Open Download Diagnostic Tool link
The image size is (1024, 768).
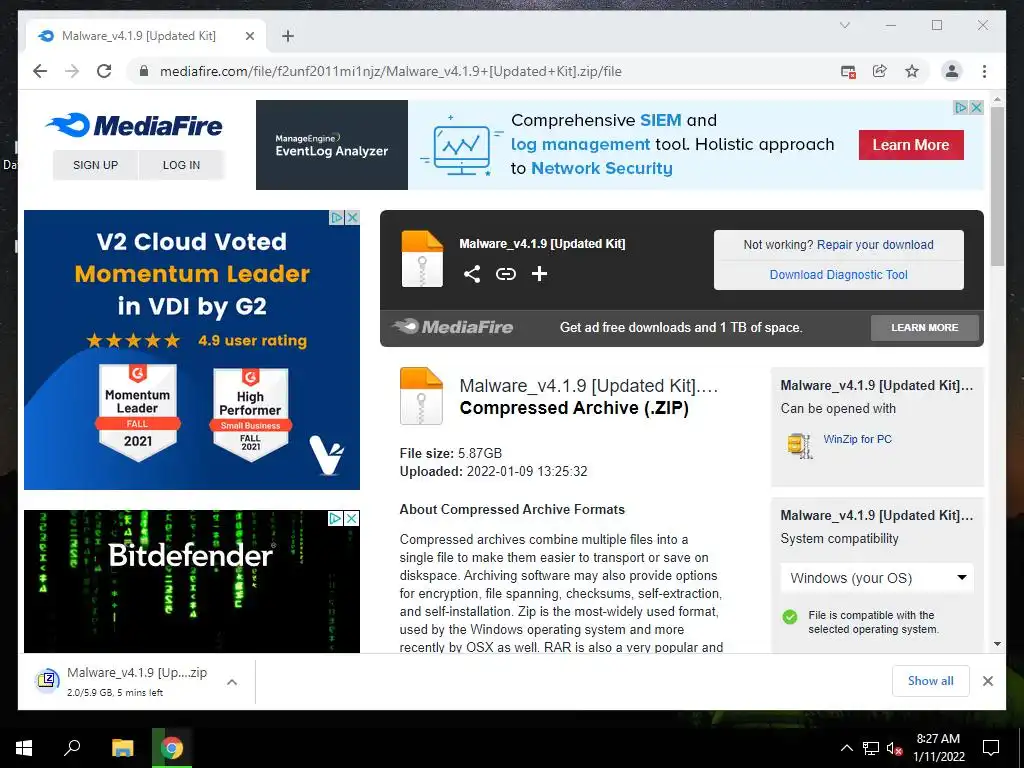(839, 275)
